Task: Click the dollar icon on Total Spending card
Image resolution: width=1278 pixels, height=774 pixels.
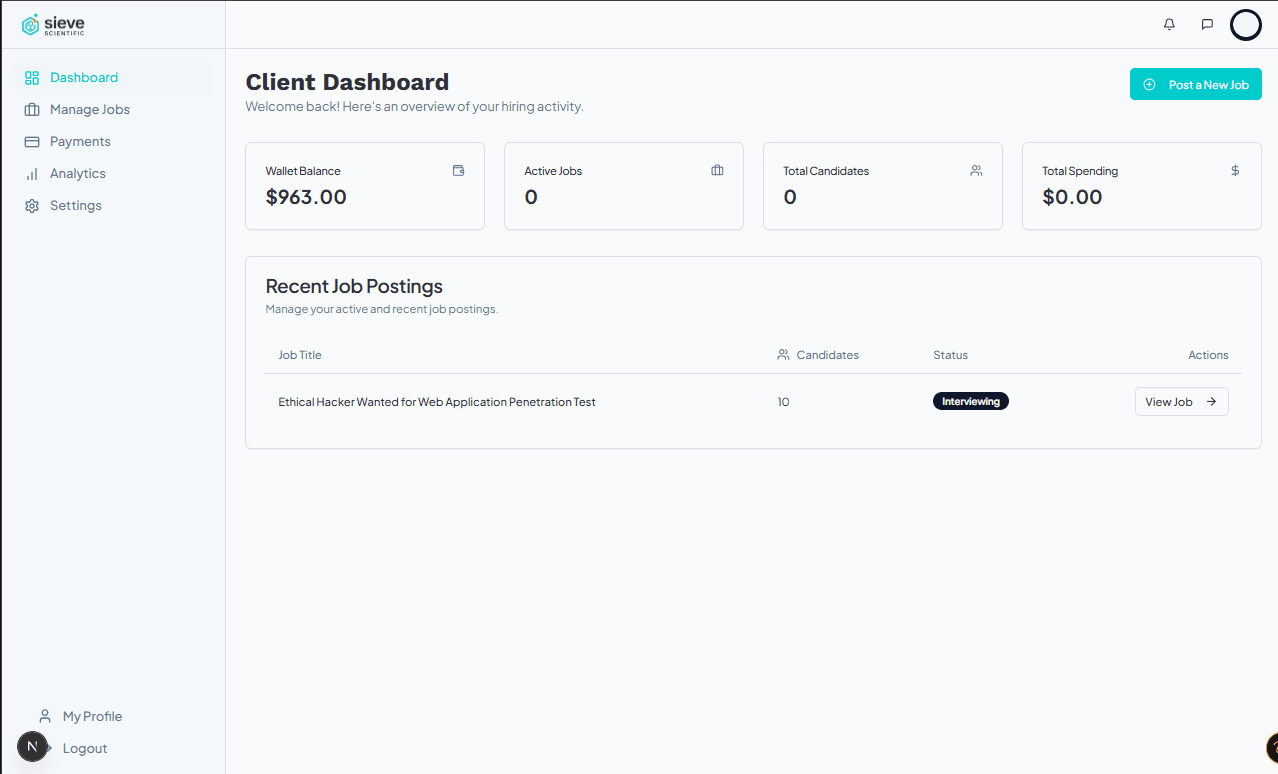Action: (1235, 170)
